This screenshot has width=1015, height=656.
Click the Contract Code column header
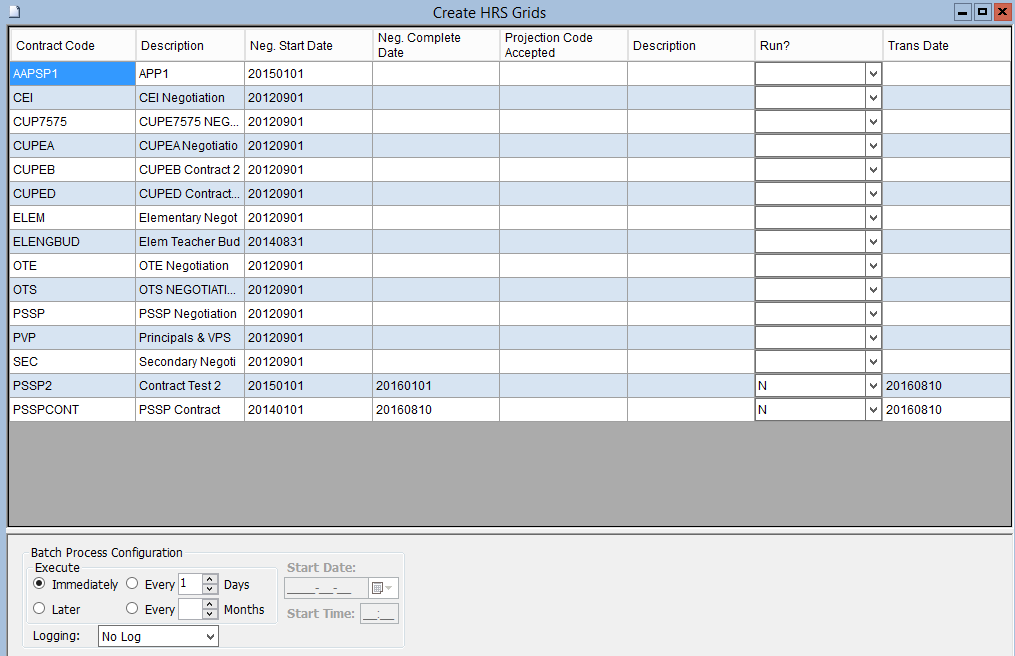(x=72, y=46)
